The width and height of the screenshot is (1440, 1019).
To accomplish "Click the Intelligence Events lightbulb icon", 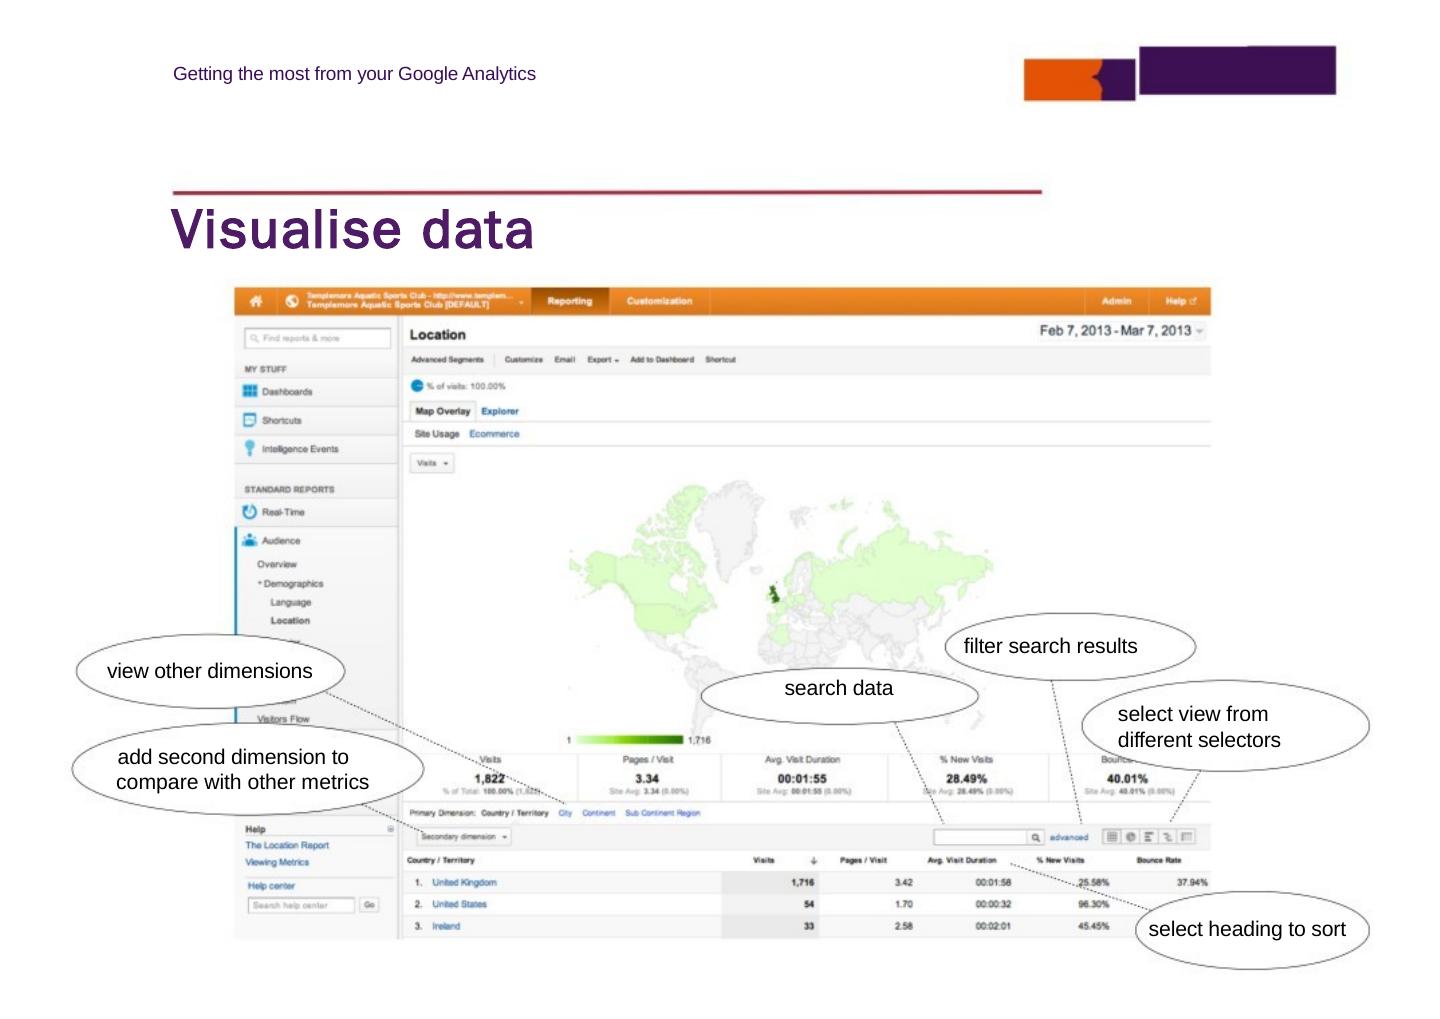I will 250,449.
